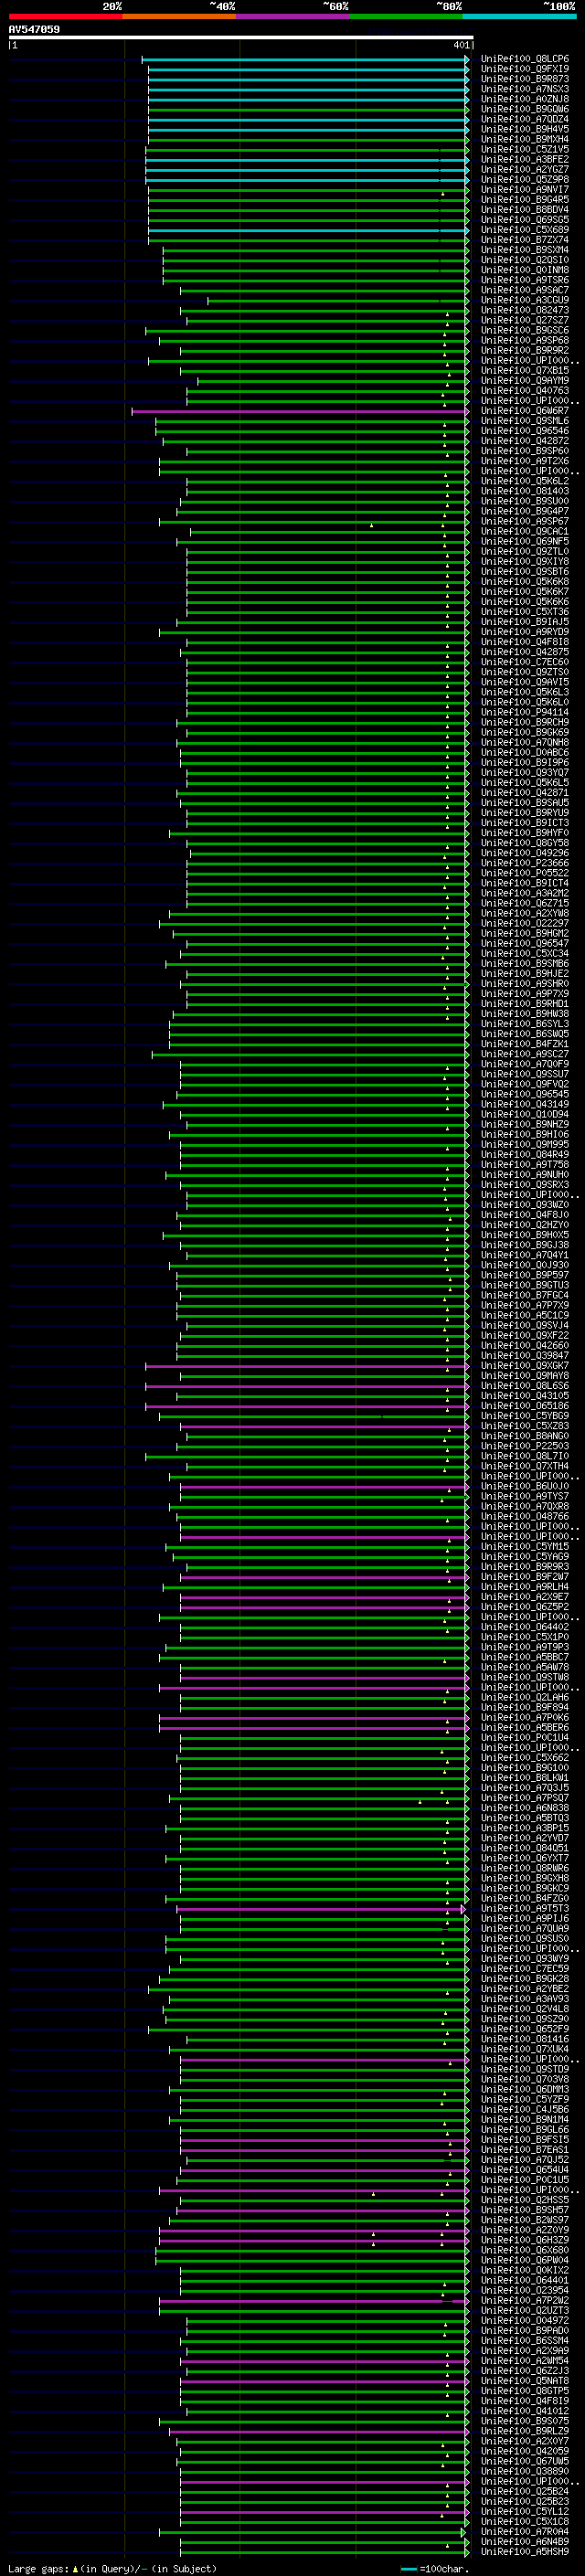
Task: Select hit UniRef100_Q6W6R7
Action: pyautogui.click(x=525, y=411)
